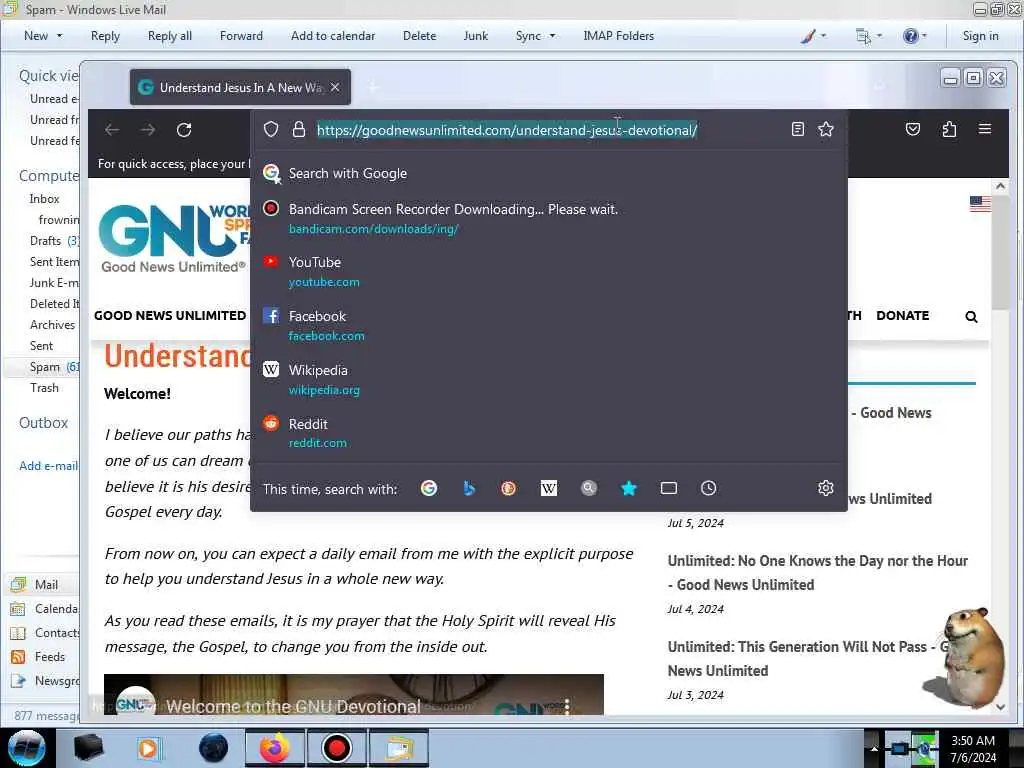Open the Archives folder
This screenshot has width=1024, height=768.
[x=52, y=325]
